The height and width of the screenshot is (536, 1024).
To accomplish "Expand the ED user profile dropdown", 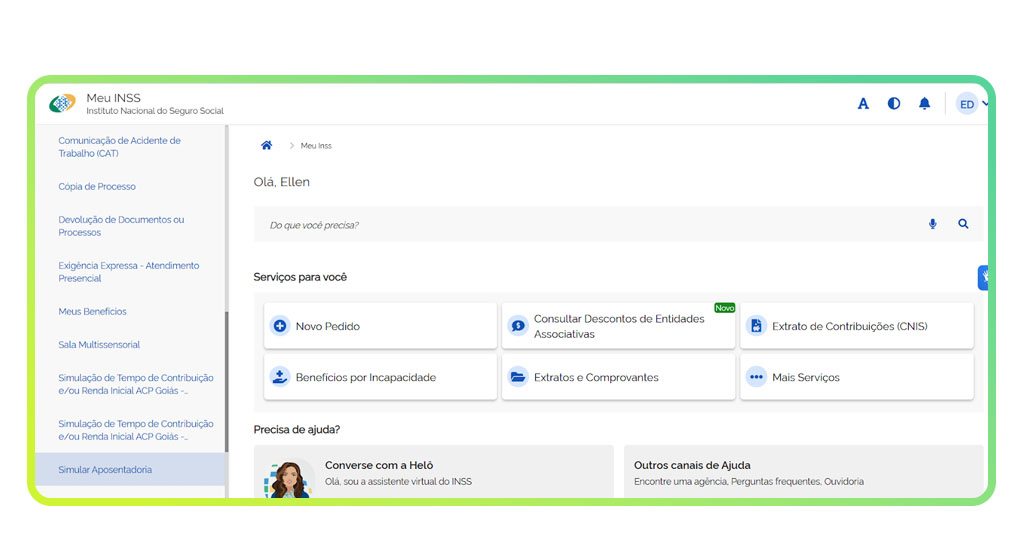I will coord(972,104).
